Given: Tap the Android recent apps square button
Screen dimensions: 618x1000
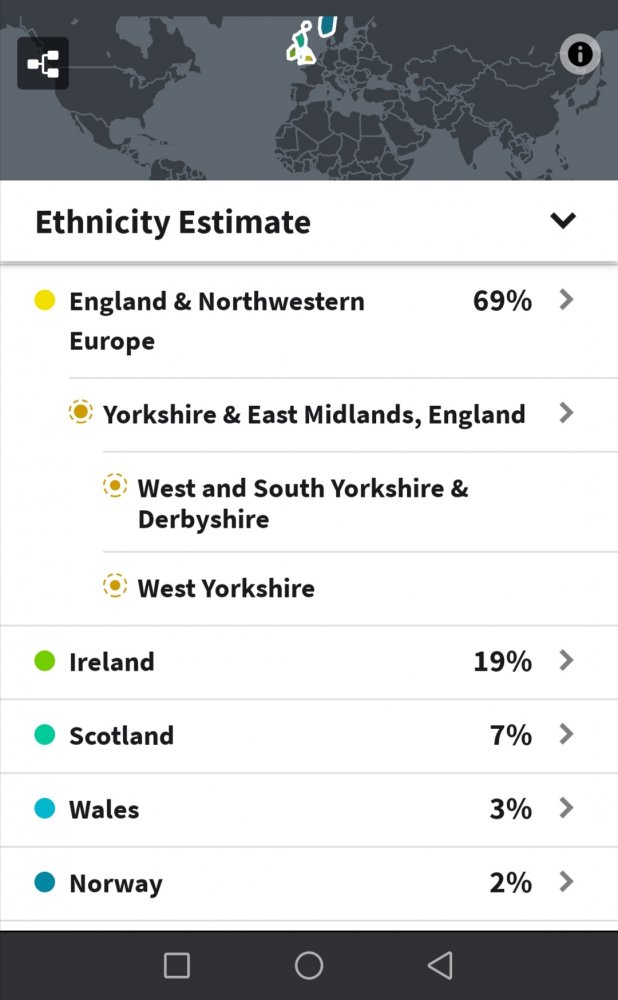Looking at the screenshot, I should click(177, 966).
